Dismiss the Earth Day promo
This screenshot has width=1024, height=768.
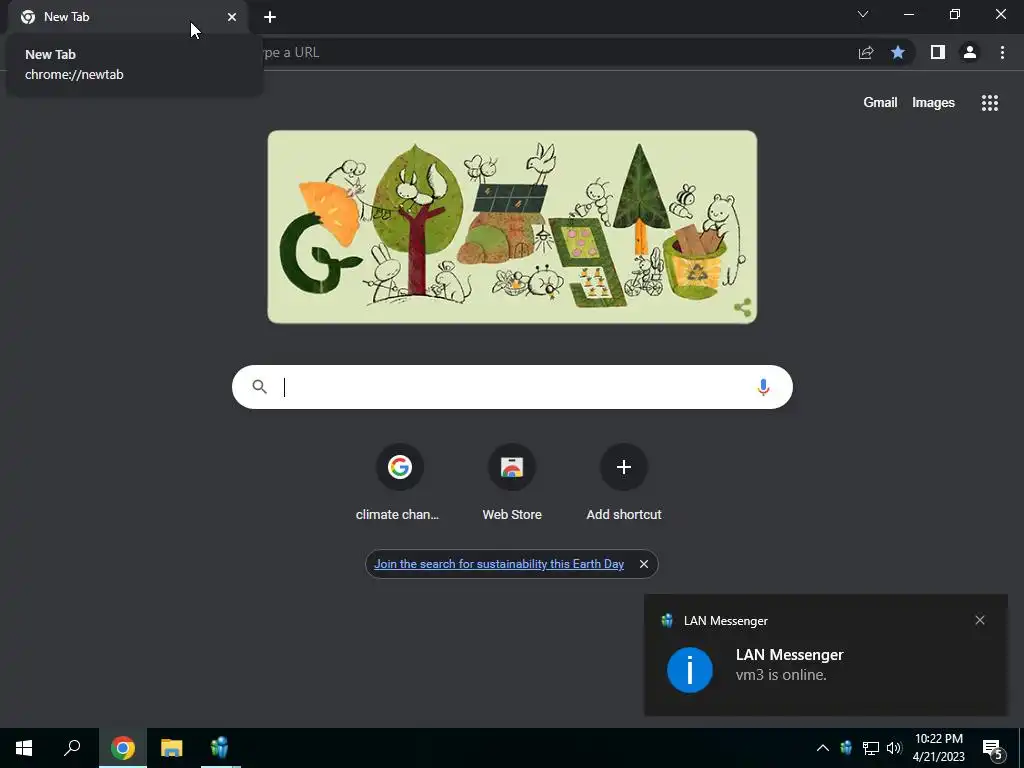pyautogui.click(x=644, y=564)
